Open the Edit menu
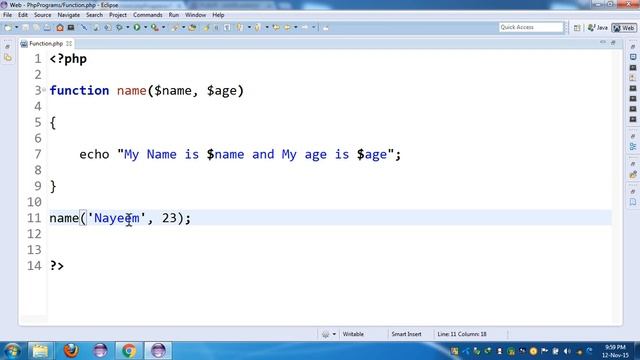Screen dimensions: 640x360 23,15
